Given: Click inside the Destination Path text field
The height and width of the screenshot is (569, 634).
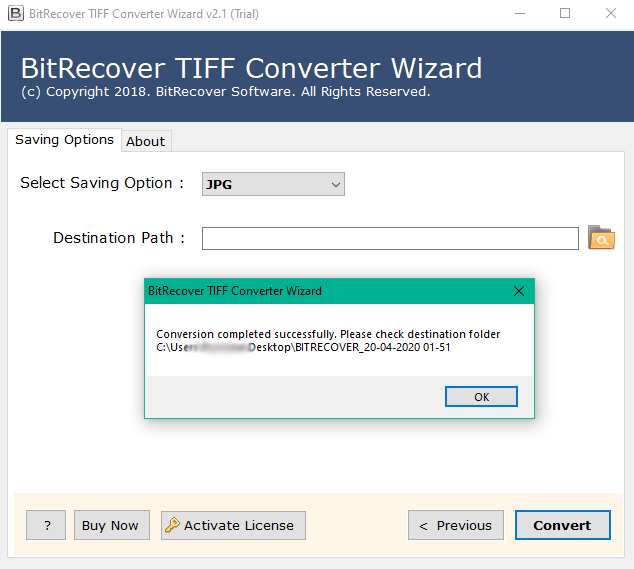Looking at the screenshot, I should click(x=390, y=238).
